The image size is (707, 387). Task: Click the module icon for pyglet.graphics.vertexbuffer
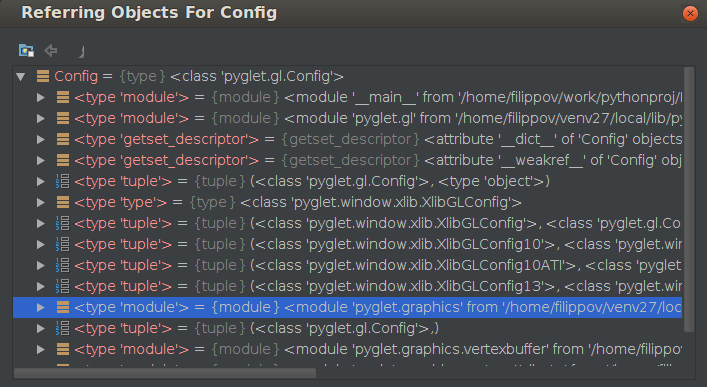tap(63, 349)
